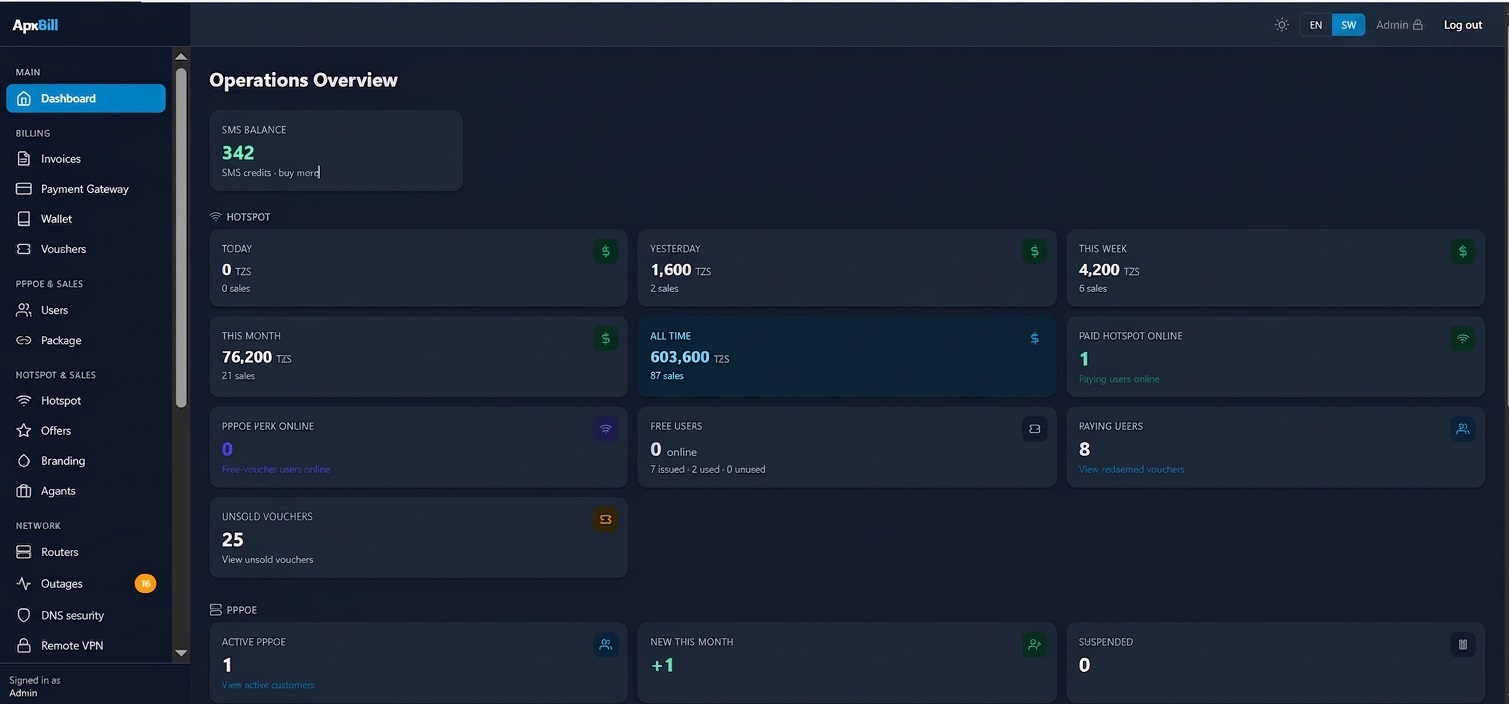Click the '342' SMS balance value

[x=238, y=153]
